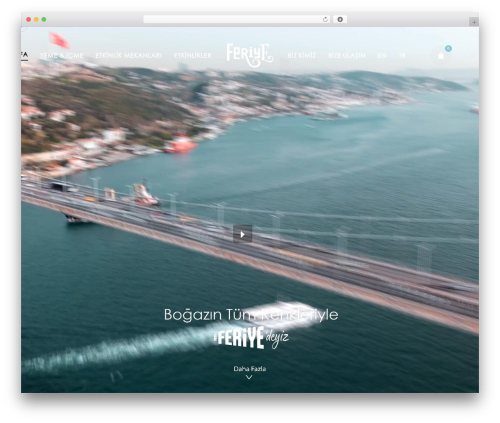The height and width of the screenshot is (423, 500).
Task: Click the Daha Fazla link
Action: click(250, 369)
